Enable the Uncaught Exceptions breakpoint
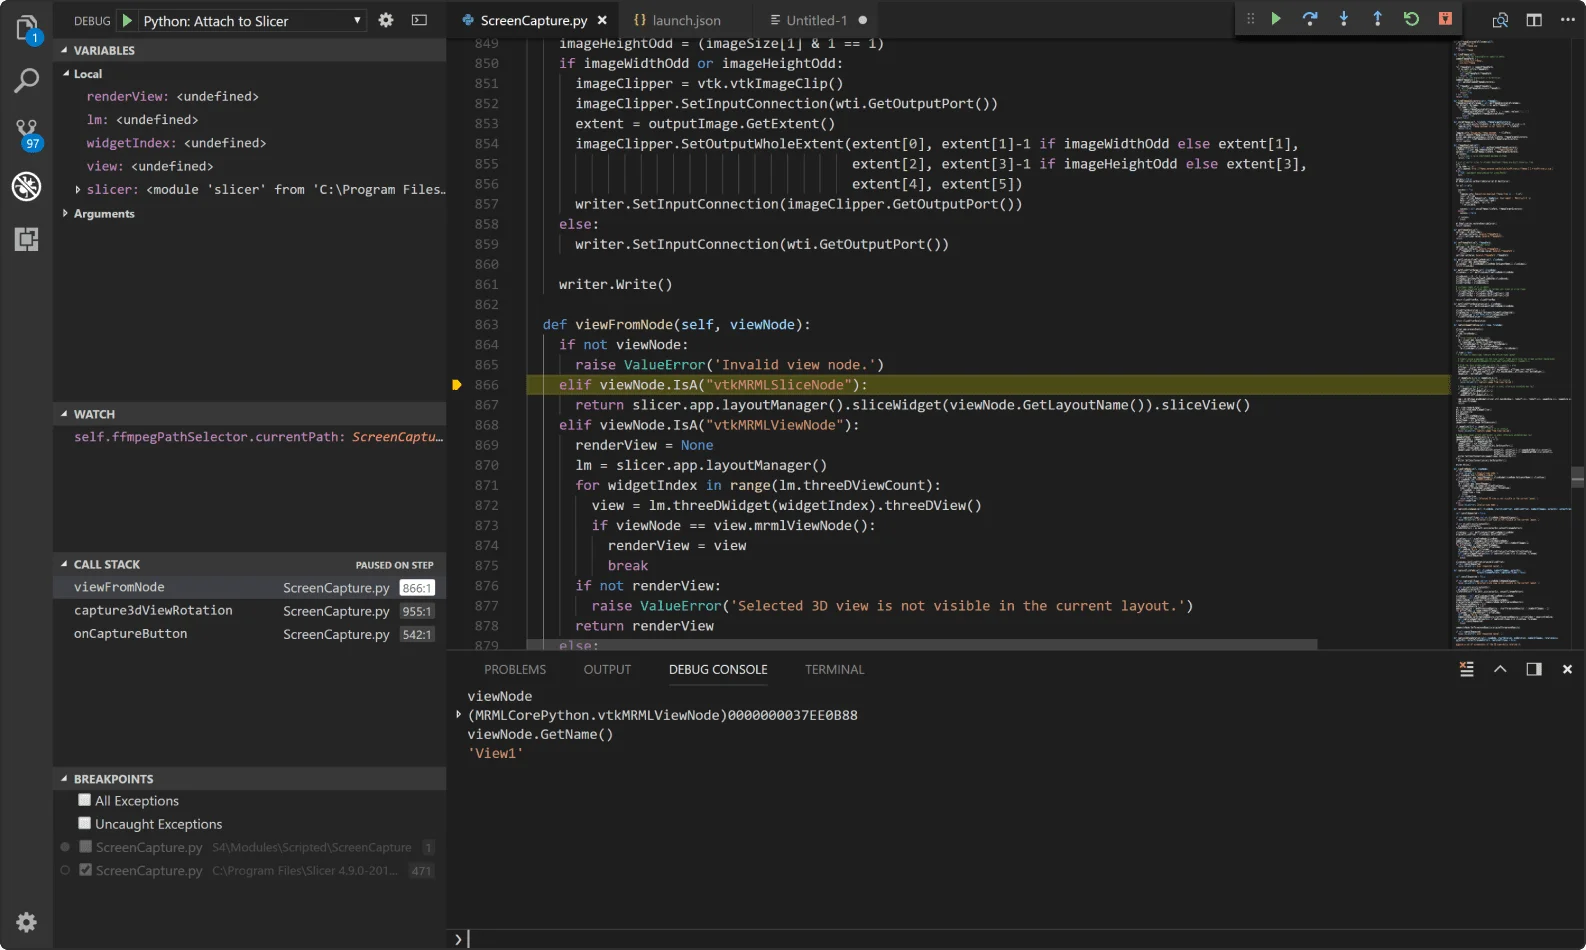The height and width of the screenshot is (950, 1586). [x=85, y=823]
